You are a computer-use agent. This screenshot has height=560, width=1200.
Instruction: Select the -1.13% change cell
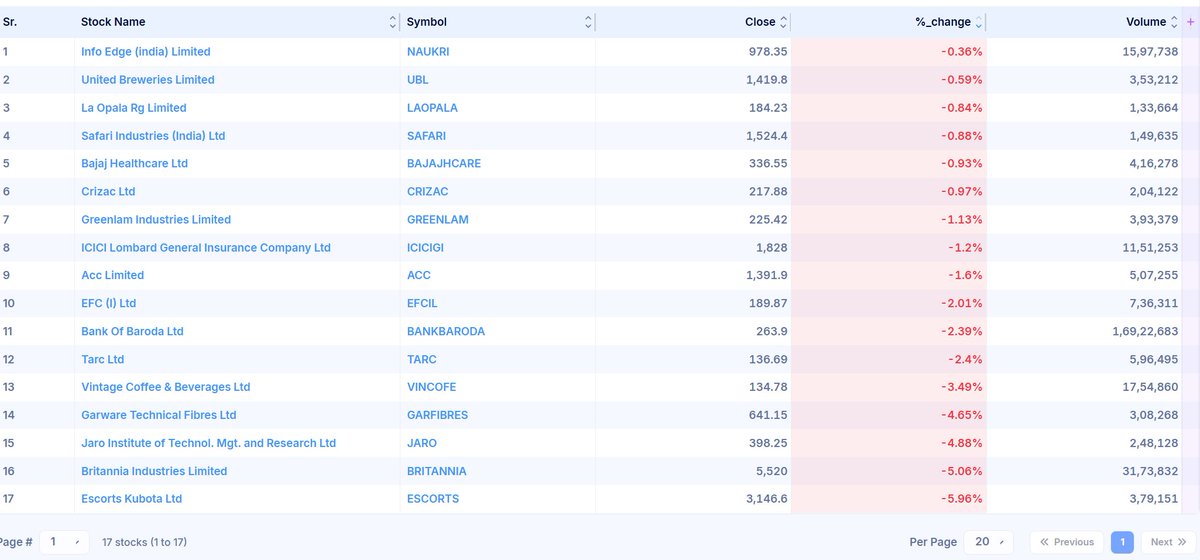[889, 219]
